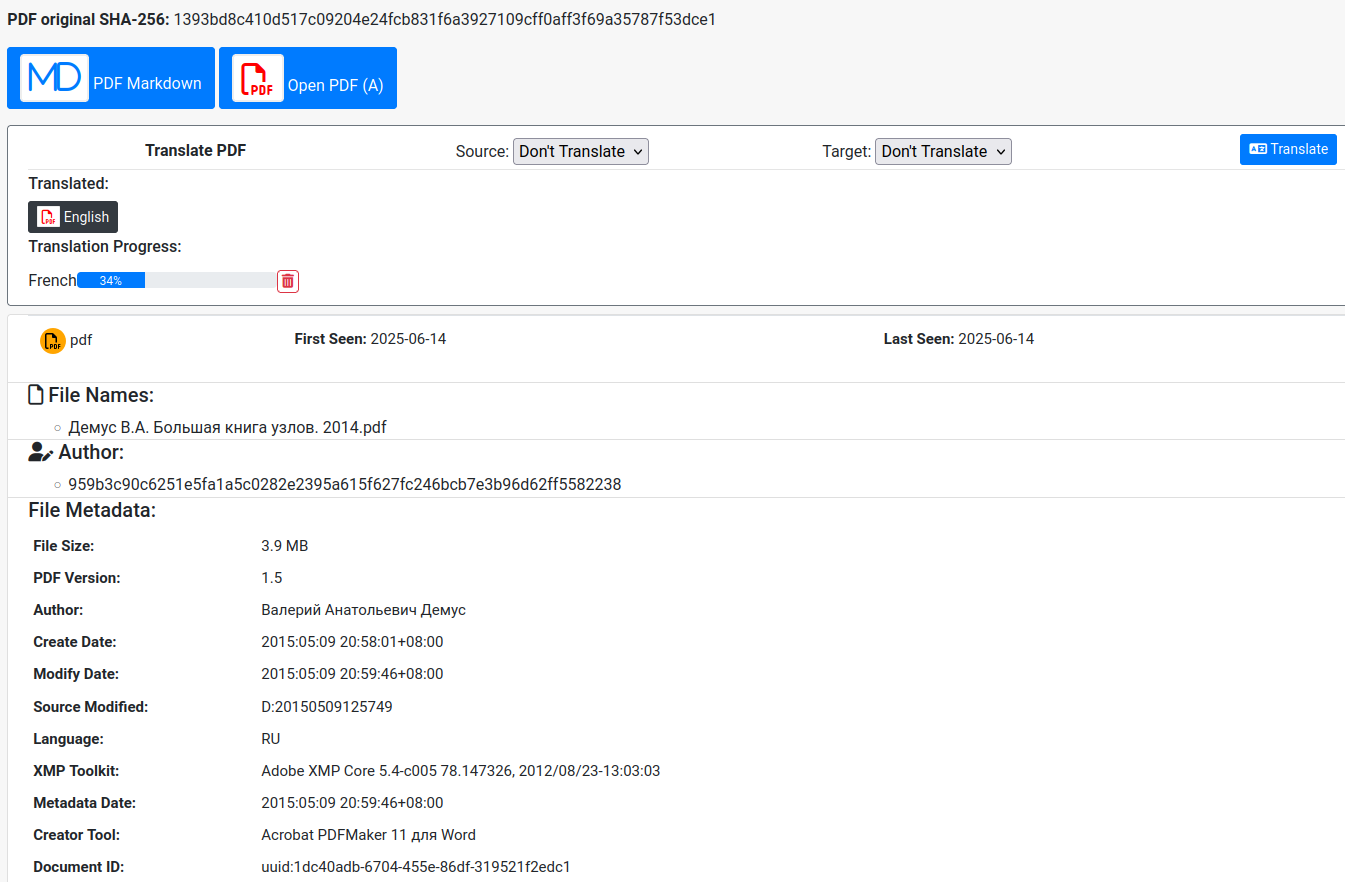Click the orange pdf file type icon
This screenshot has height=882, width=1345.
point(52,341)
